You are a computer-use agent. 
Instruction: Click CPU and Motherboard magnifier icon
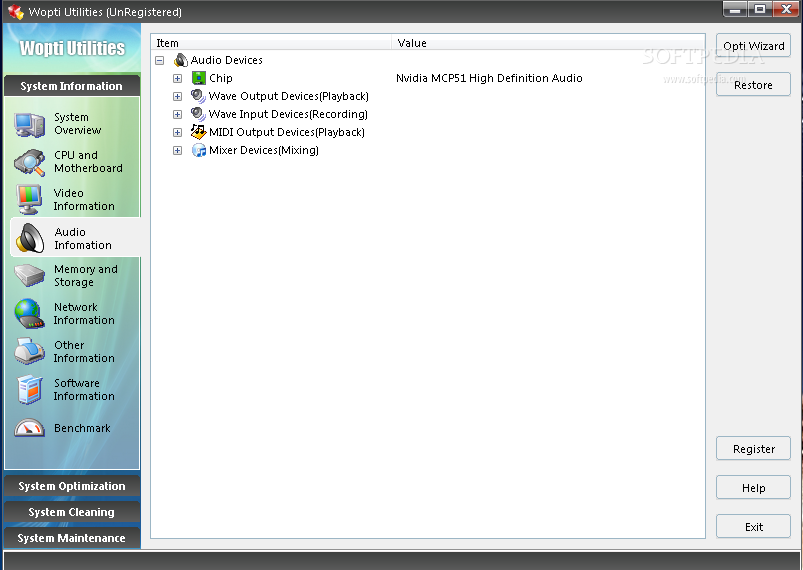point(30,162)
